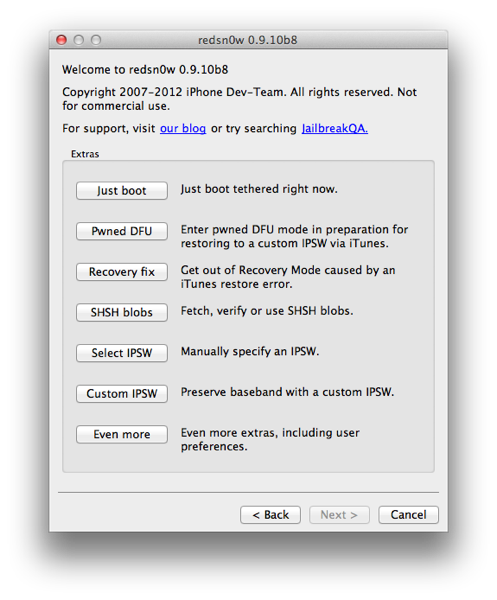Click the Custom IPSW button
Image resolution: width=497 pixels, height=600 pixels.
[122, 393]
